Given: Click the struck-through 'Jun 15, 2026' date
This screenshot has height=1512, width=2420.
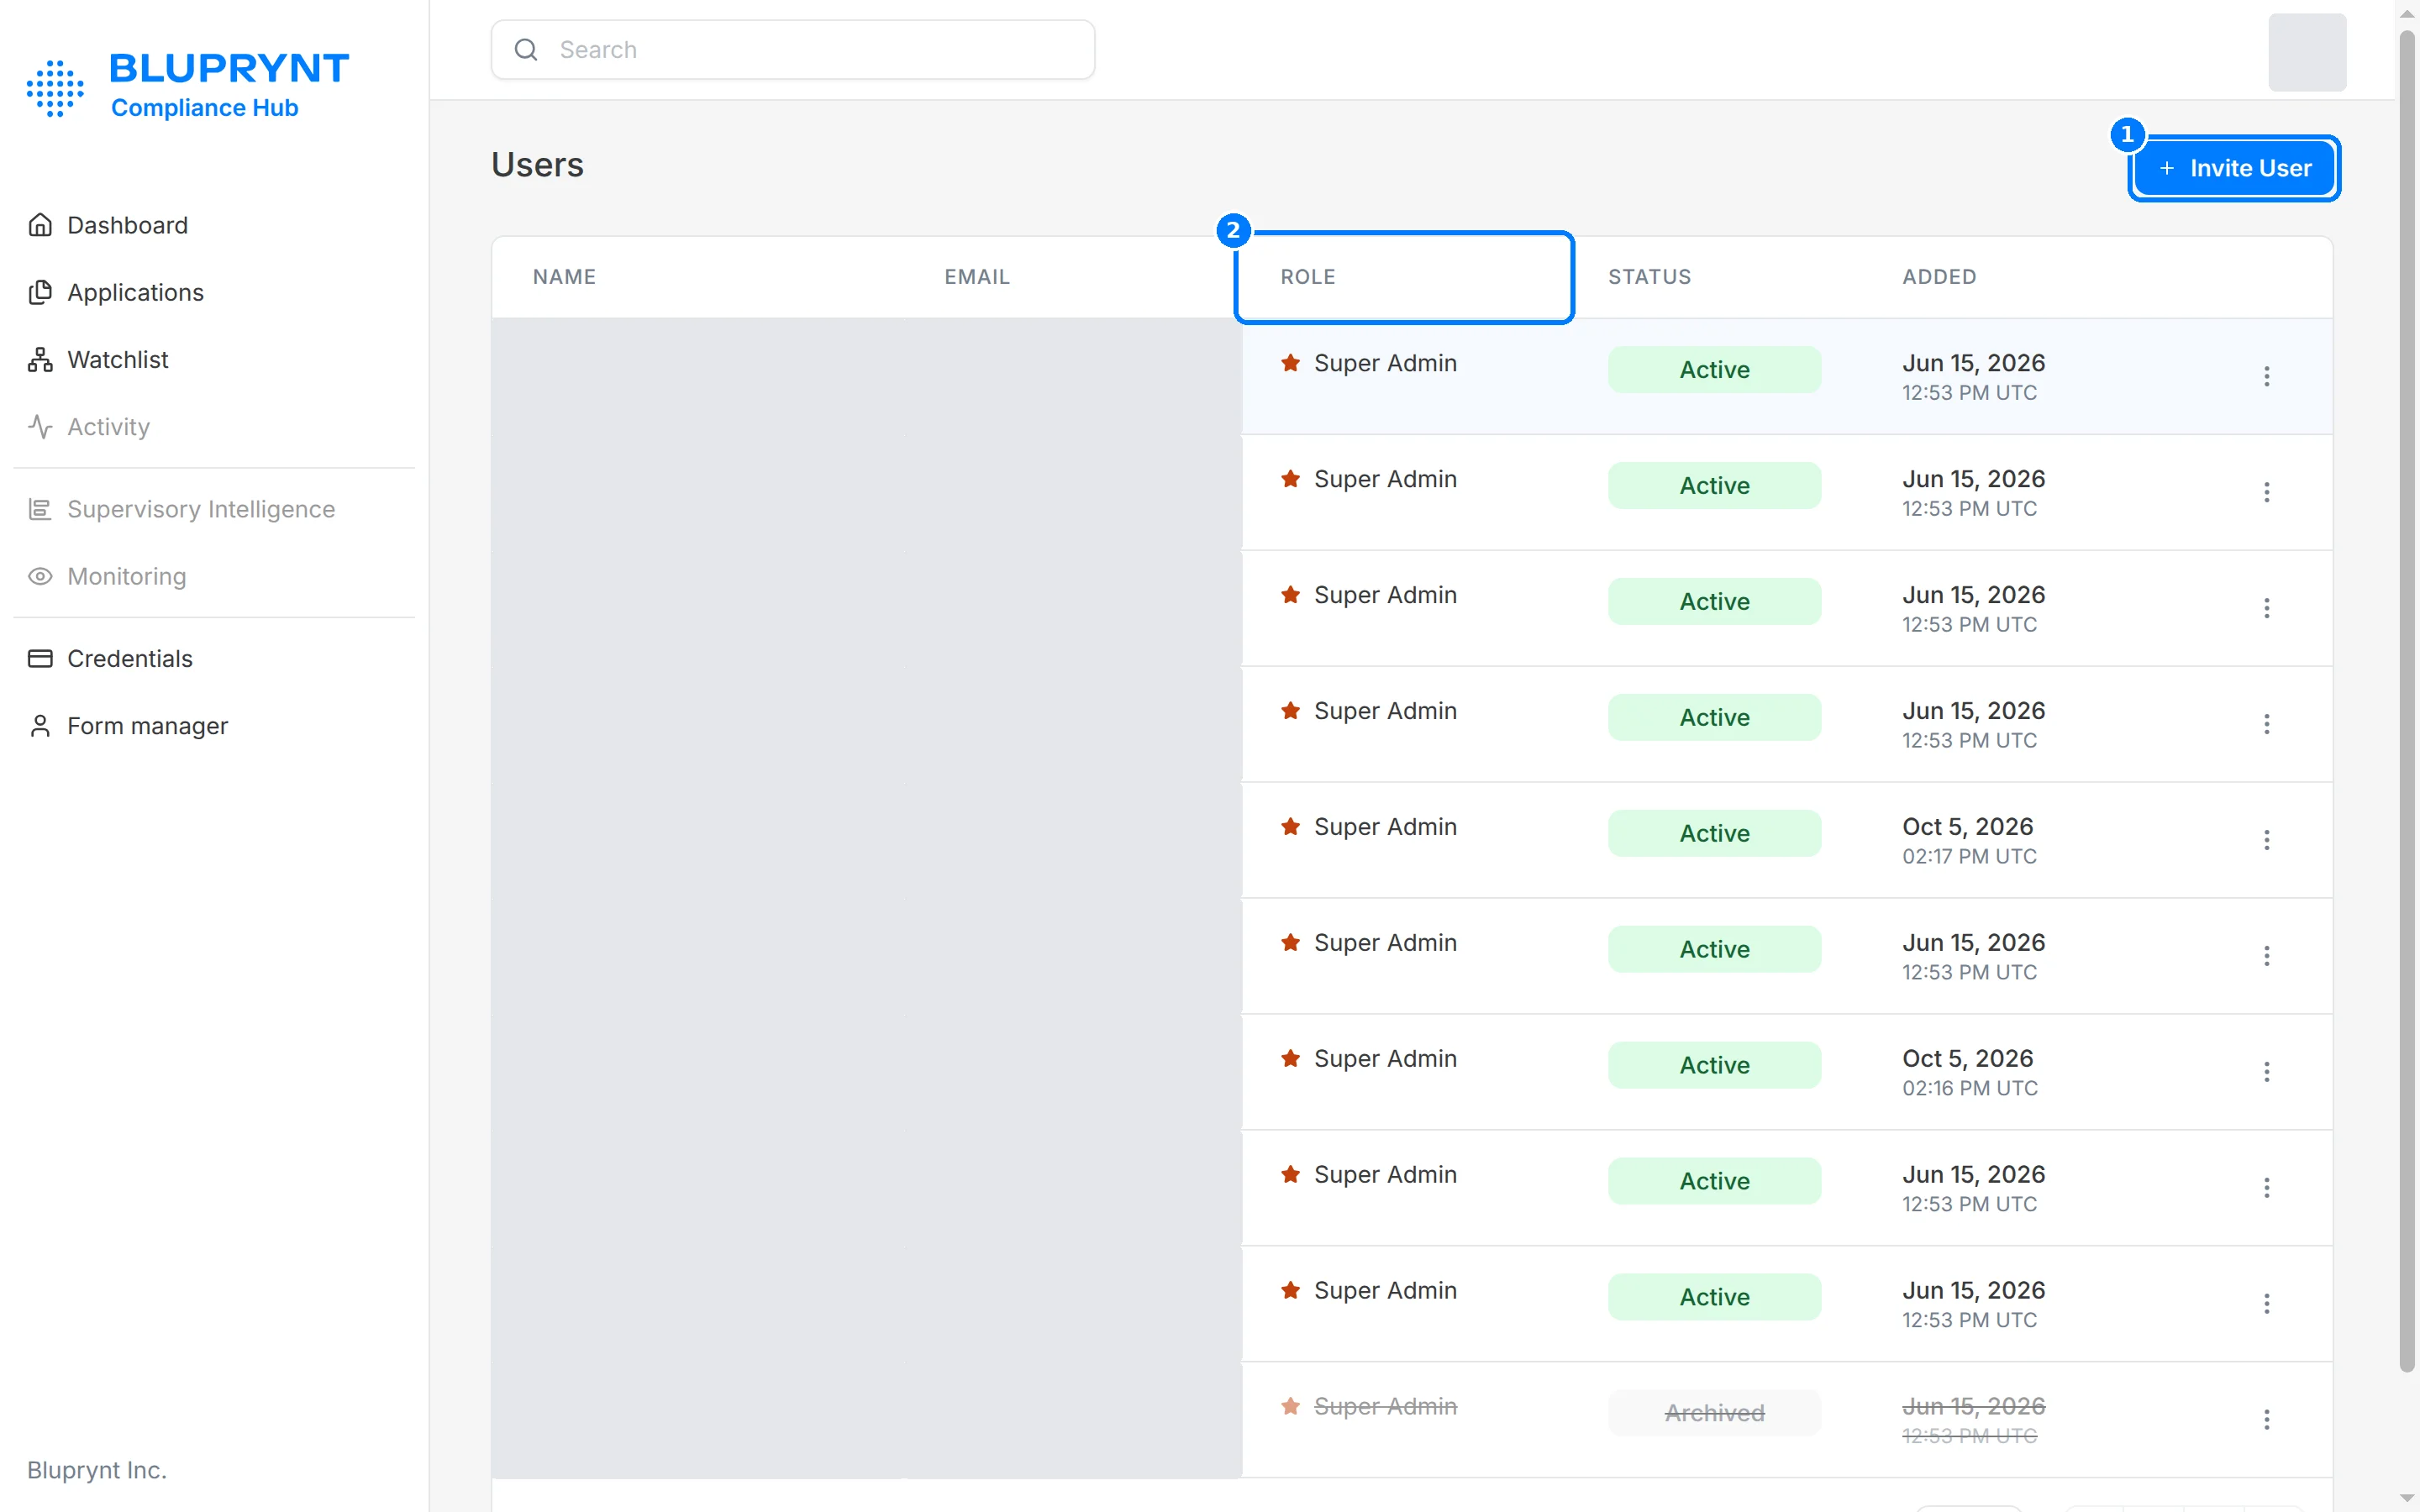Looking at the screenshot, I should tap(1973, 1406).
